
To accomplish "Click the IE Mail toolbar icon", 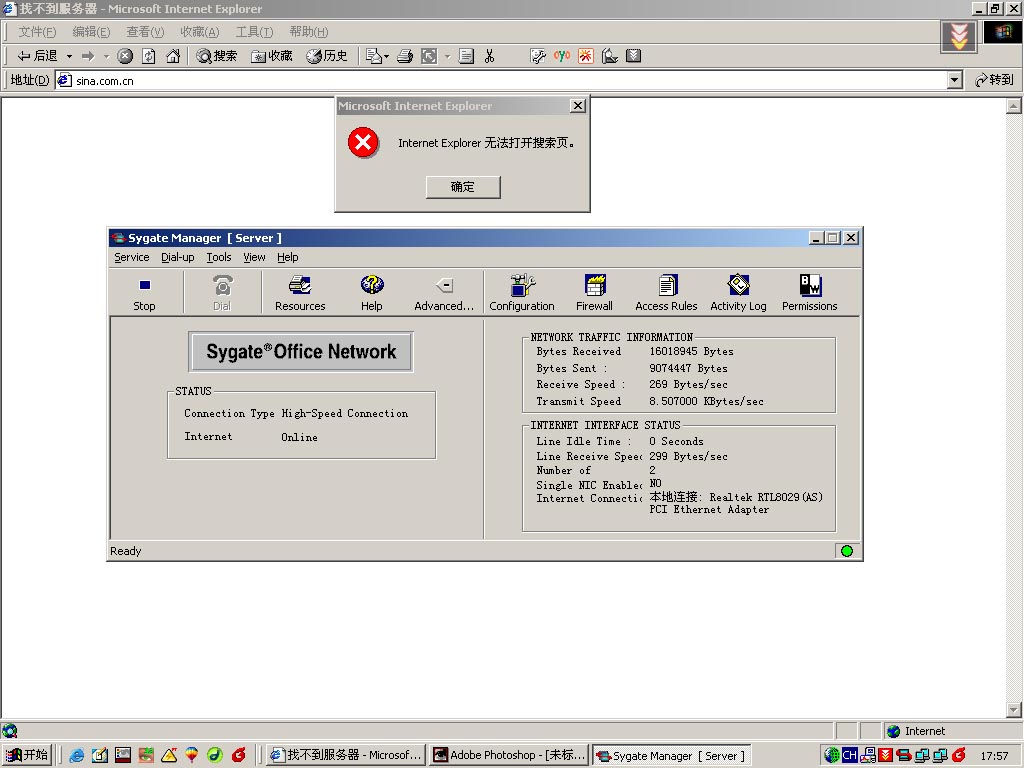I will click(373, 57).
